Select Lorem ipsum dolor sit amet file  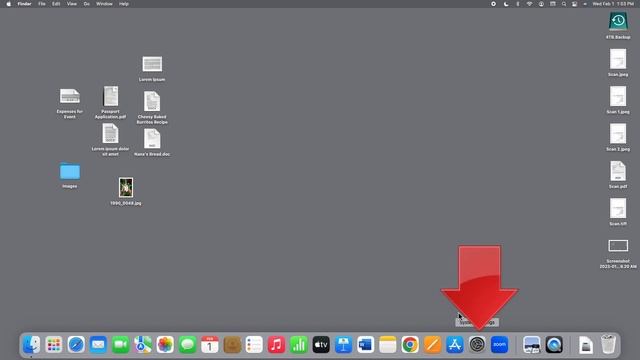pos(110,133)
